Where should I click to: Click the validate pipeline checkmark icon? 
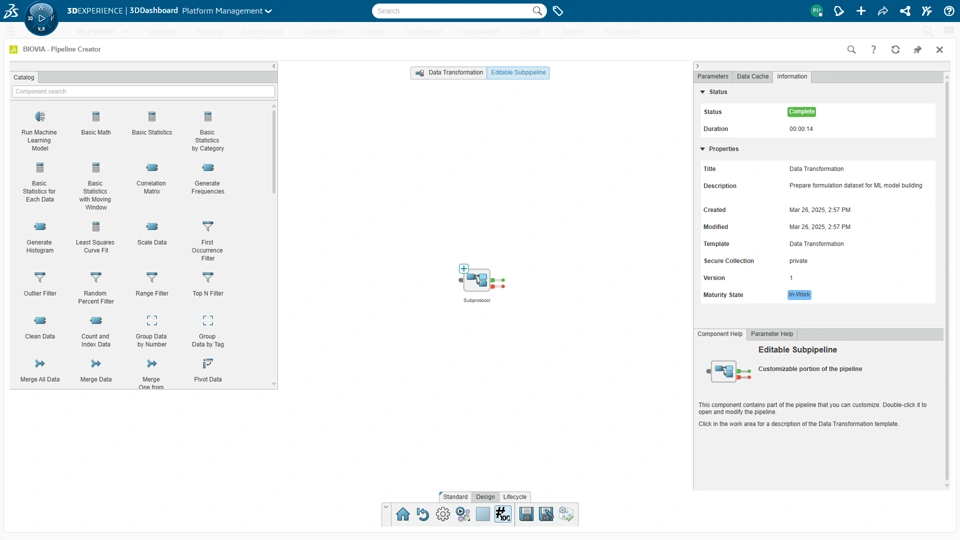tap(566, 514)
